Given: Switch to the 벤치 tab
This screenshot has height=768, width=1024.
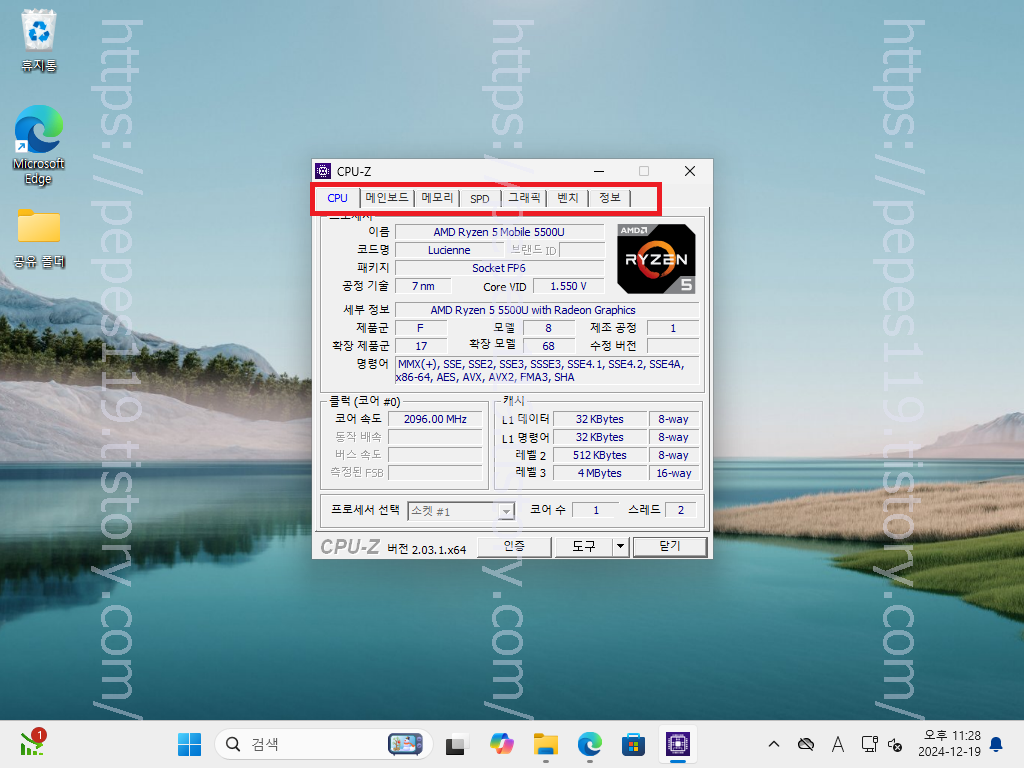Looking at the screenshot, I should (x=568, y=197).
